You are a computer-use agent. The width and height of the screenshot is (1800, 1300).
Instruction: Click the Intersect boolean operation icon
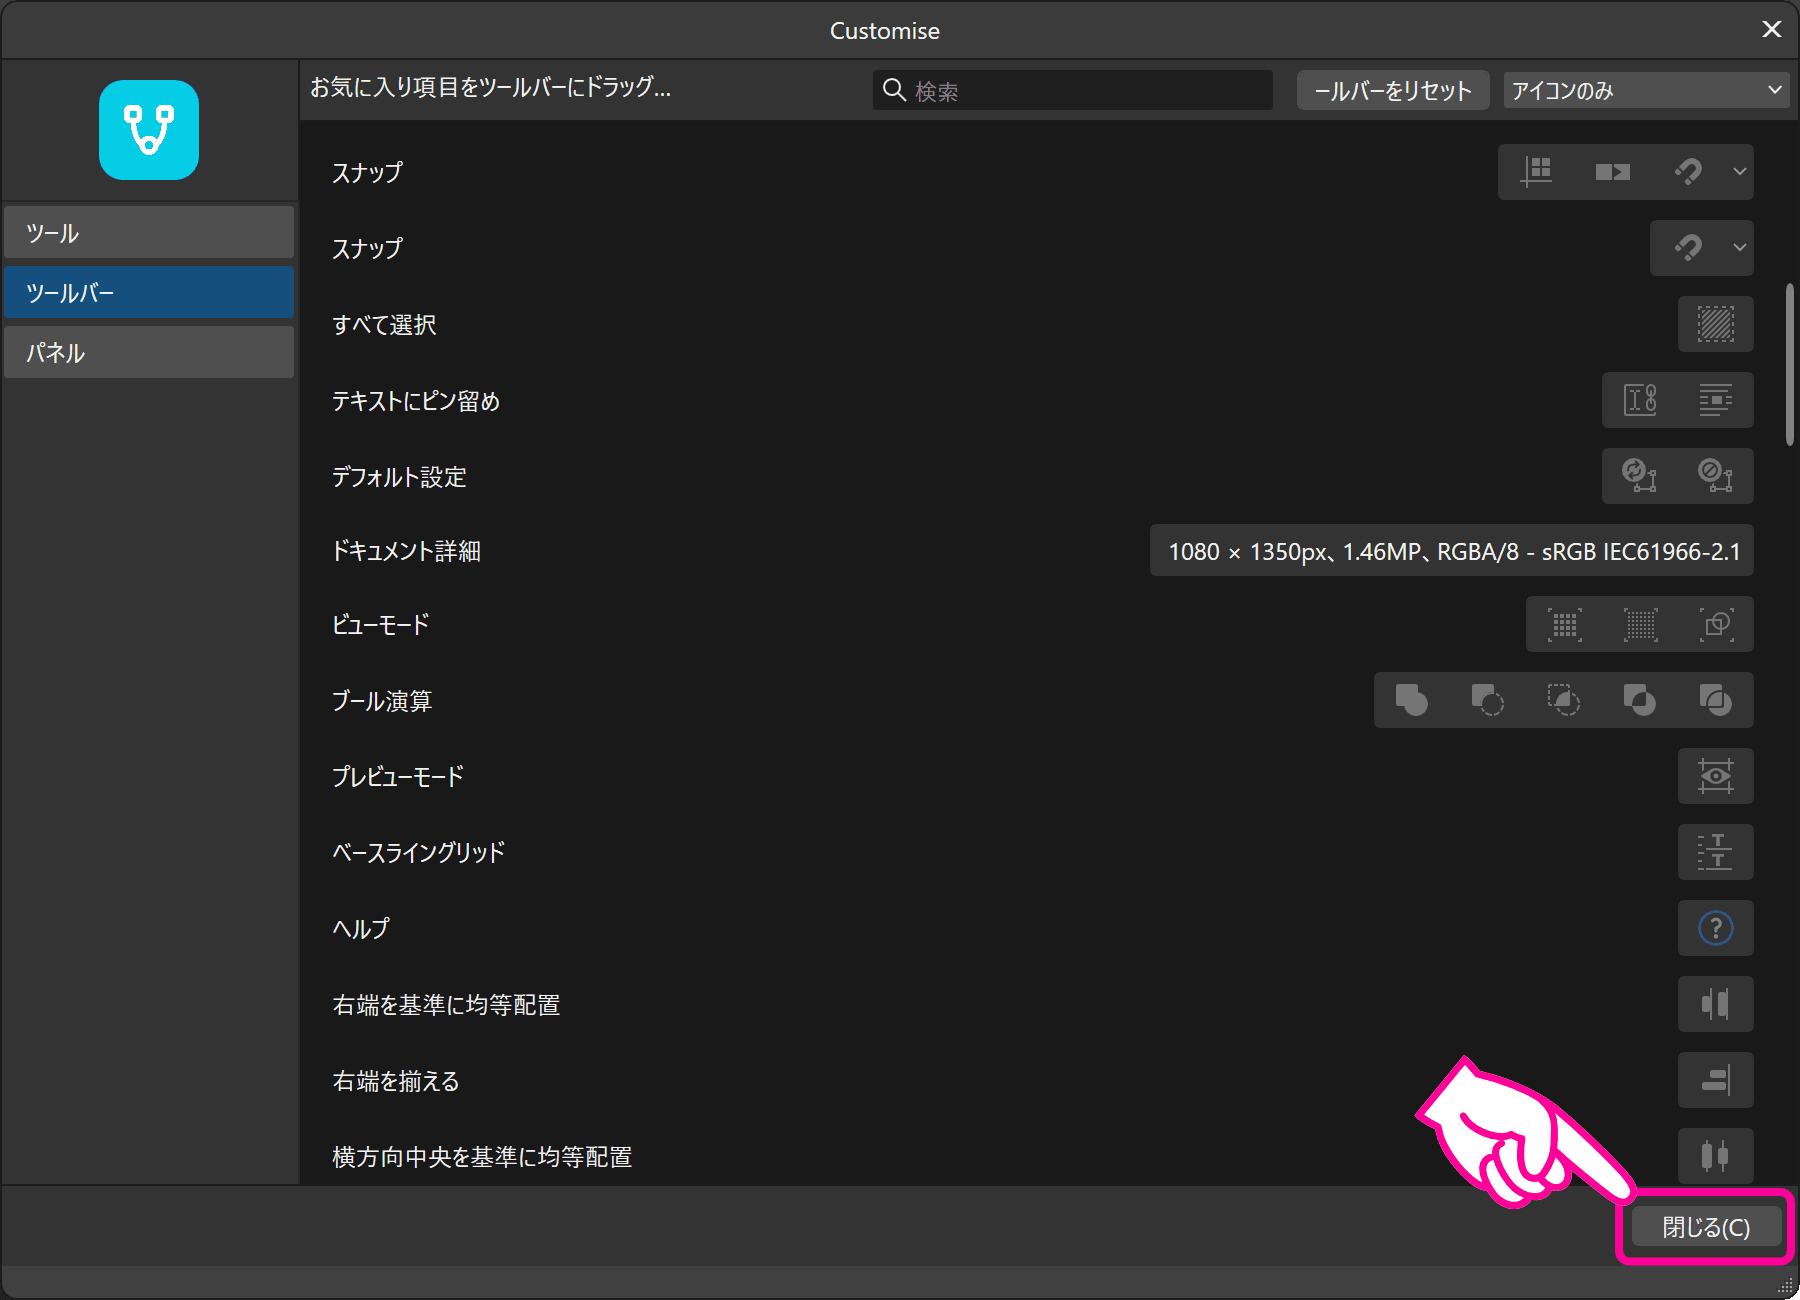tap(1564, 700)
